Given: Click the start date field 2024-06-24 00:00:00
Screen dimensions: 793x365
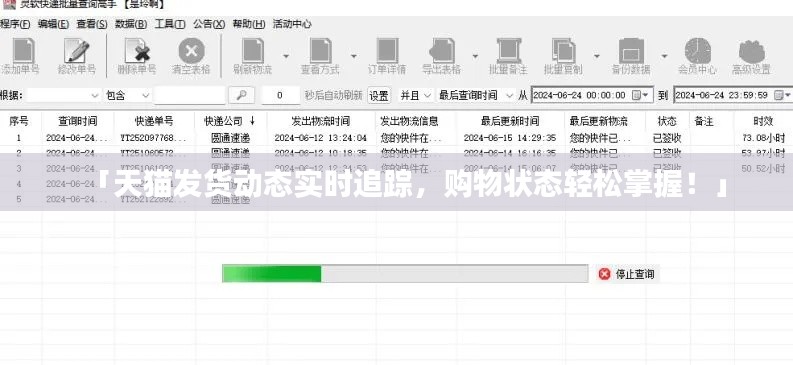Looking at the screenshot, I should pos(592,95).
